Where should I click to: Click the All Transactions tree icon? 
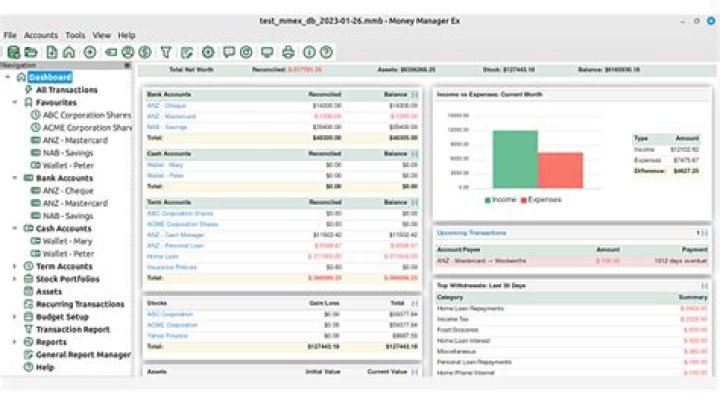(x=28, y=90)
